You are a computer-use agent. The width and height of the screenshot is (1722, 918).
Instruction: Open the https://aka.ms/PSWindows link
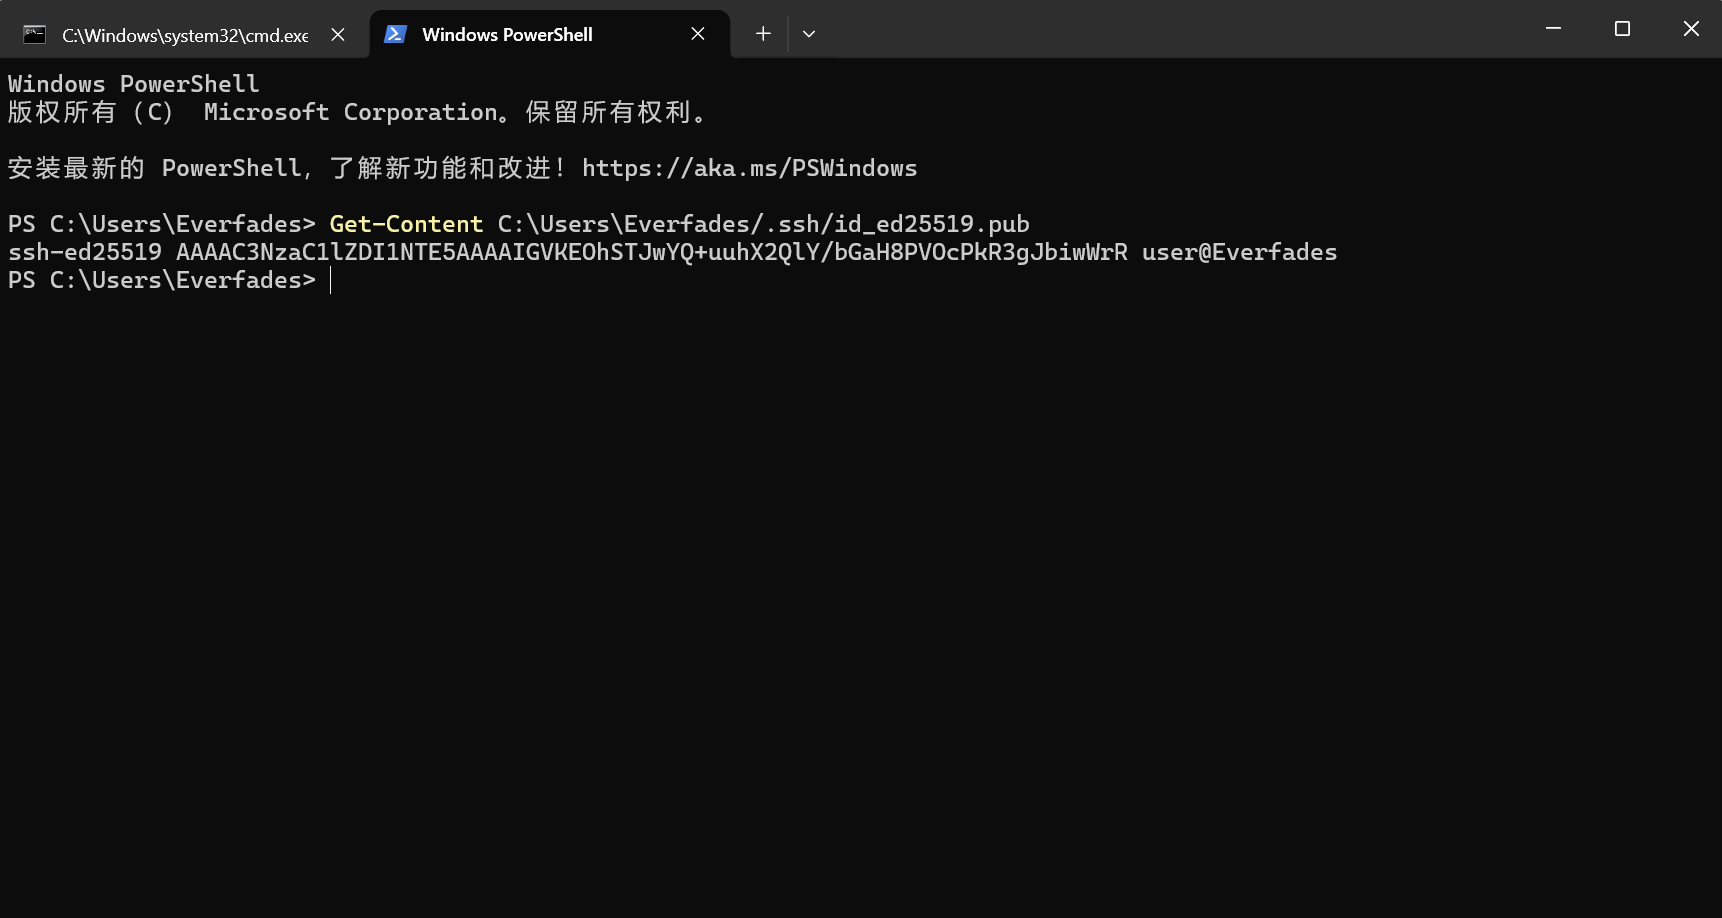tap(750, 168)
